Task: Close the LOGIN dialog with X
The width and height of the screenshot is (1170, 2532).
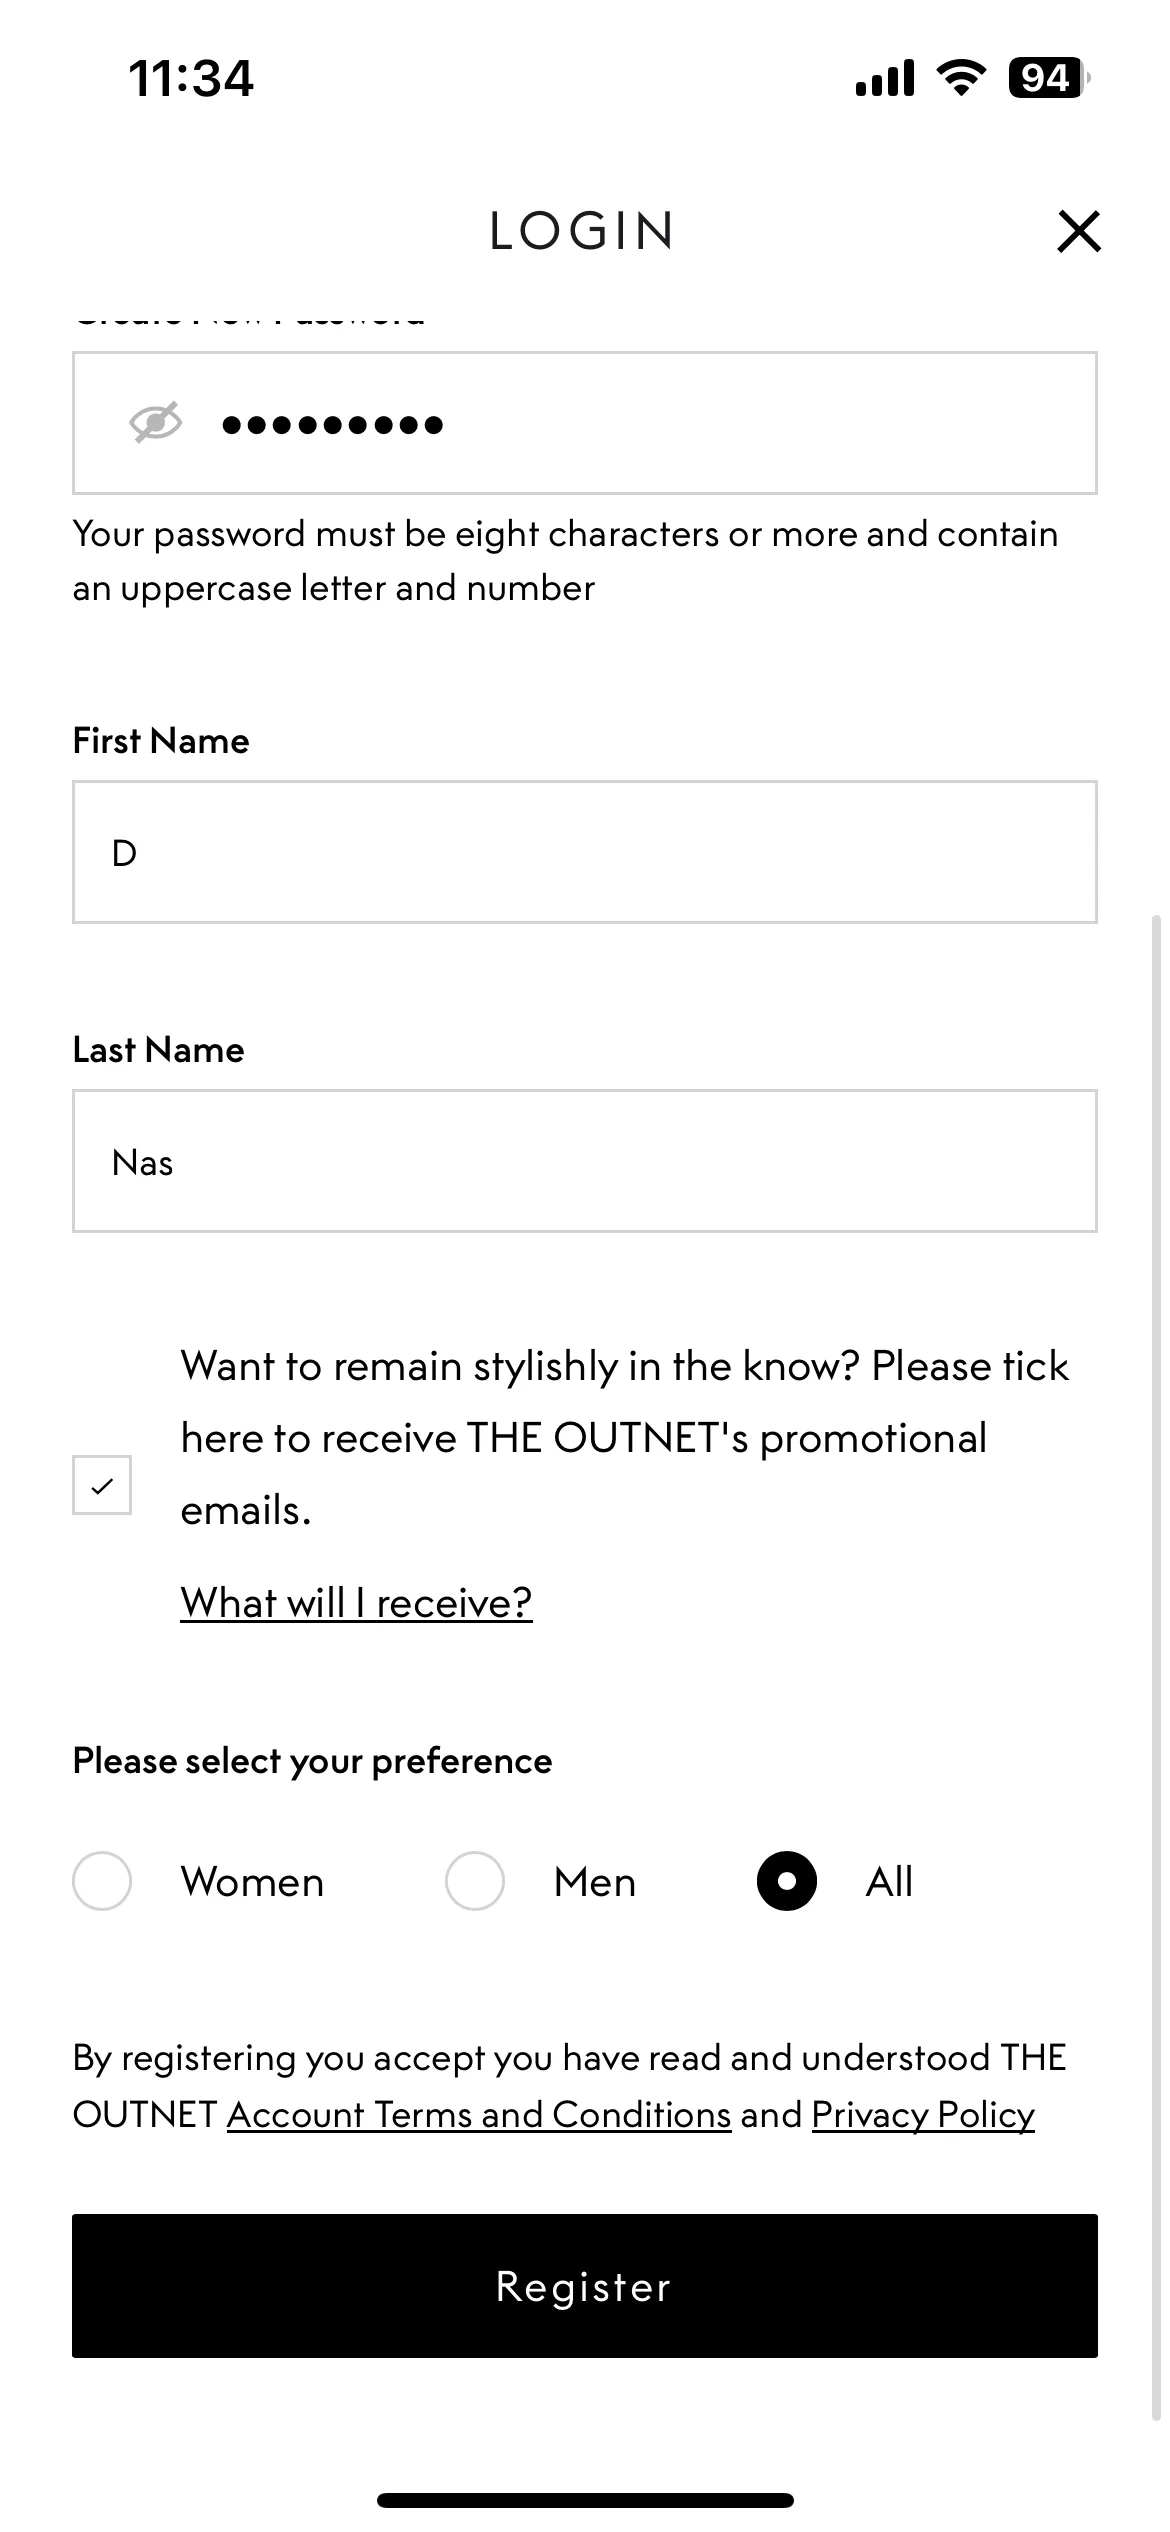Action: pos(1079,231)
